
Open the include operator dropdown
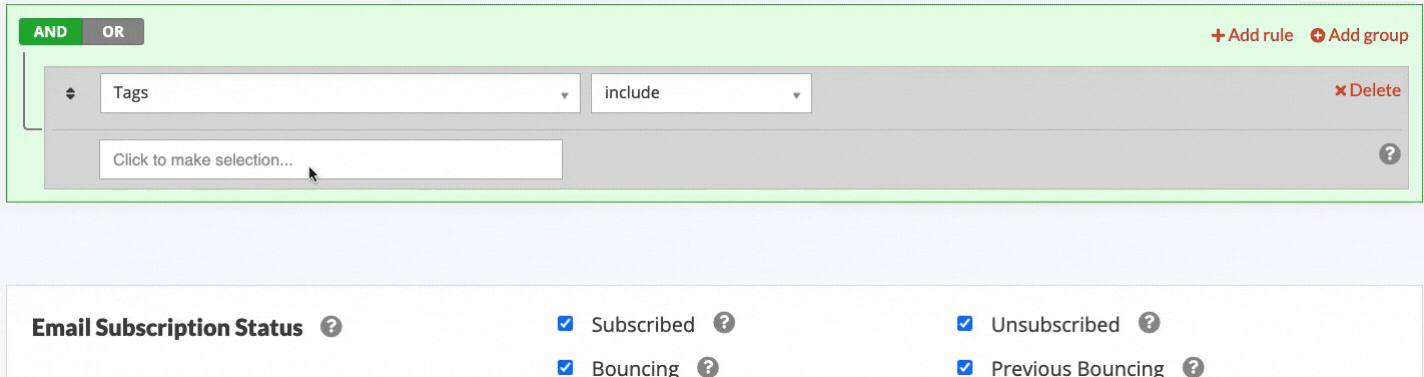tap(701, 93)
